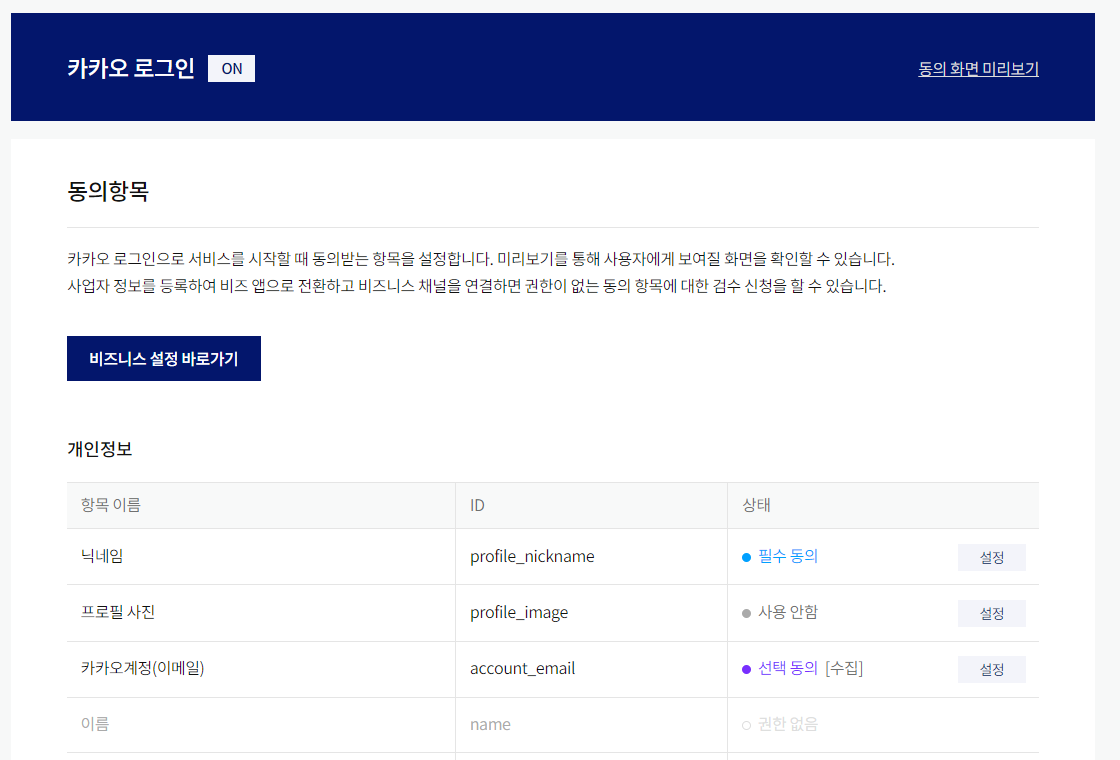Screen dimensions: 1120x760
Task: Click the 프로필 사진 item name
Action: pyautogui.click(x=118, y=612)
